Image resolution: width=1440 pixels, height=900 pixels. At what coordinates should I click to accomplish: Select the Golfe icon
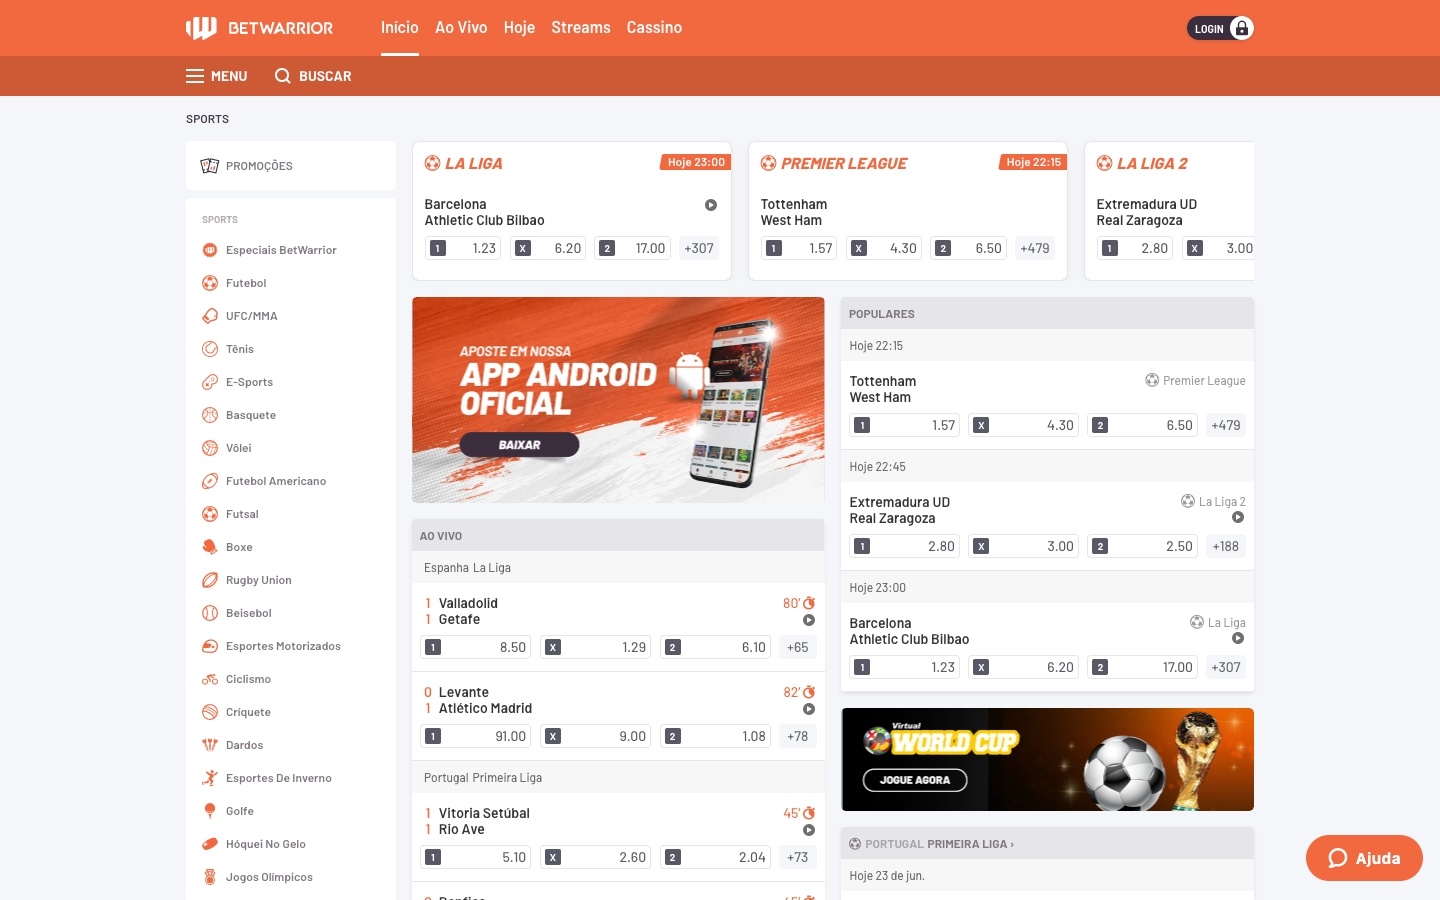coord(210,811)
